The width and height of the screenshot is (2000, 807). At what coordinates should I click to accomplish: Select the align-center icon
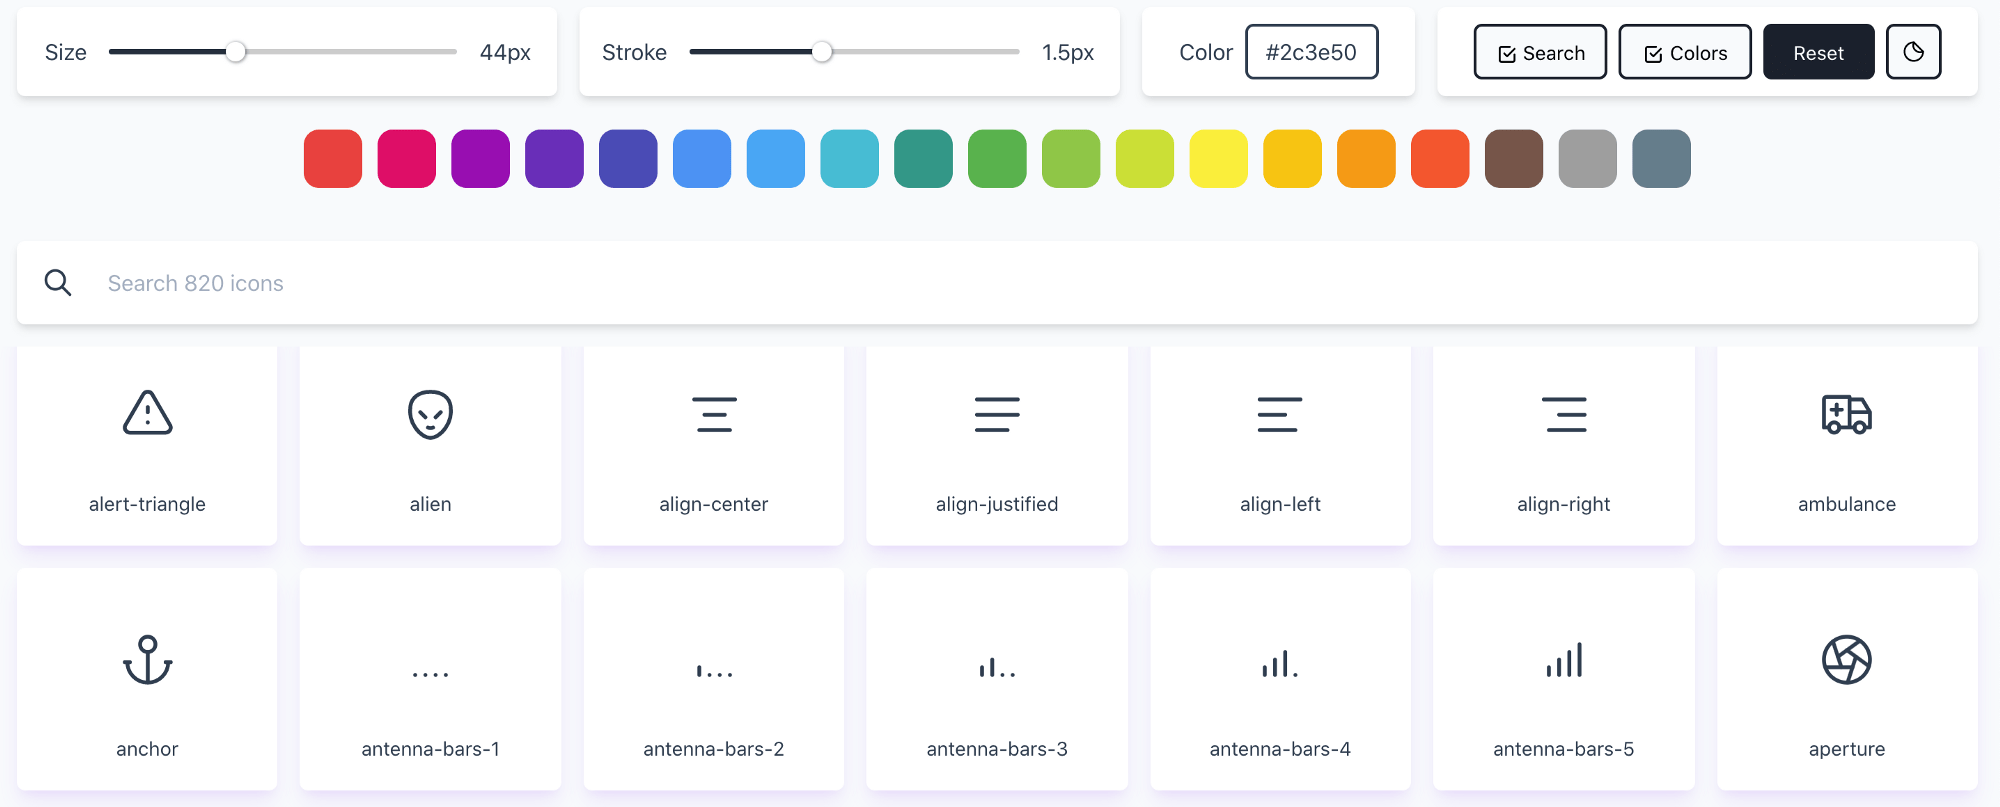(x=714, y=414)
